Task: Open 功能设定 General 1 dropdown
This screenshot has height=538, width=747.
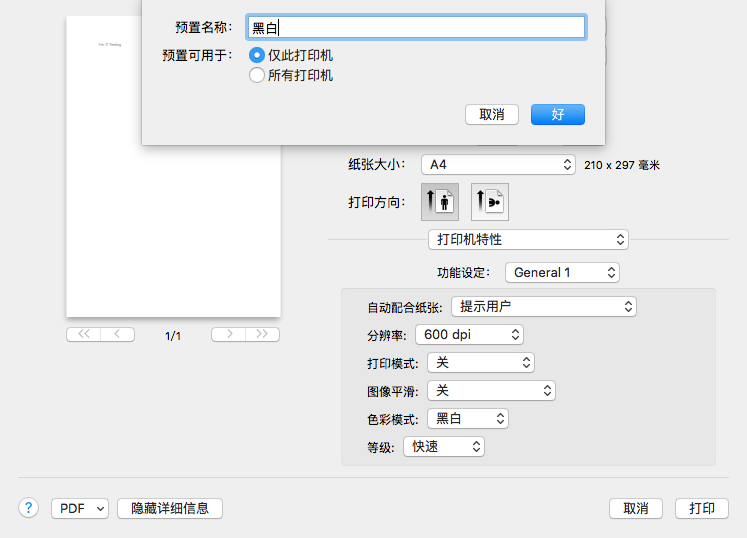Action: pyautogui.click(x=562, y=273)
